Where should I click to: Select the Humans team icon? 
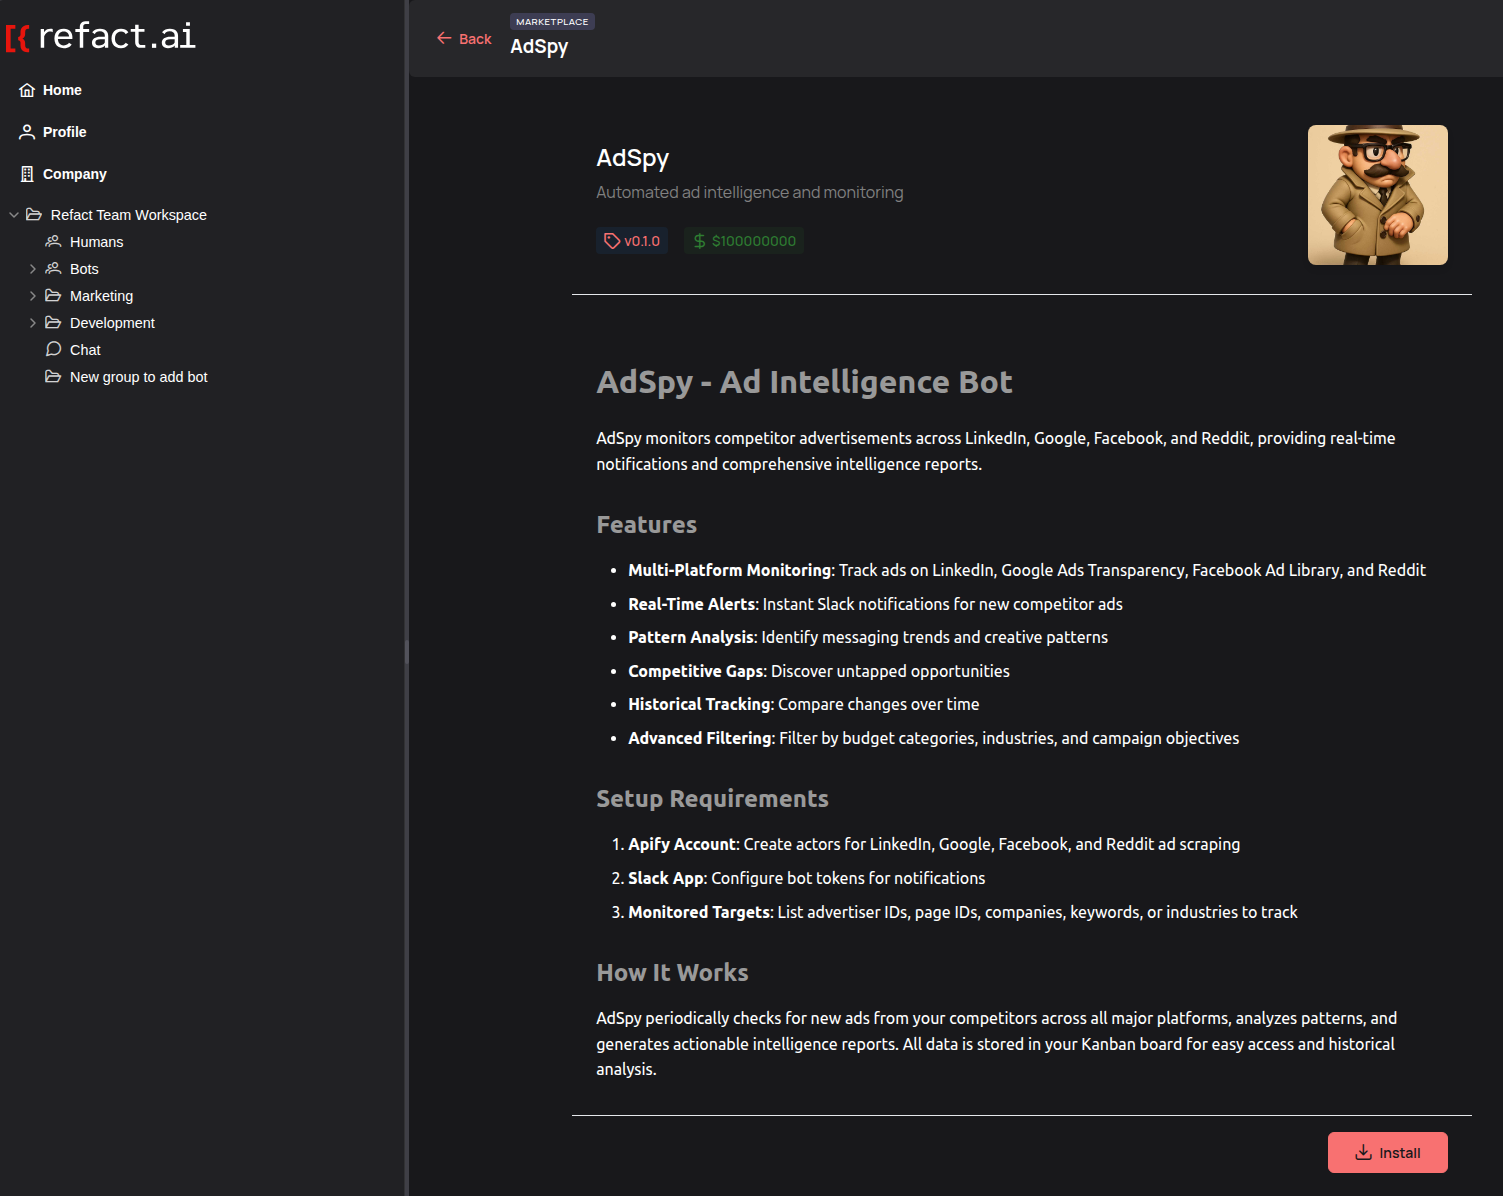click(x=53, y=241)
